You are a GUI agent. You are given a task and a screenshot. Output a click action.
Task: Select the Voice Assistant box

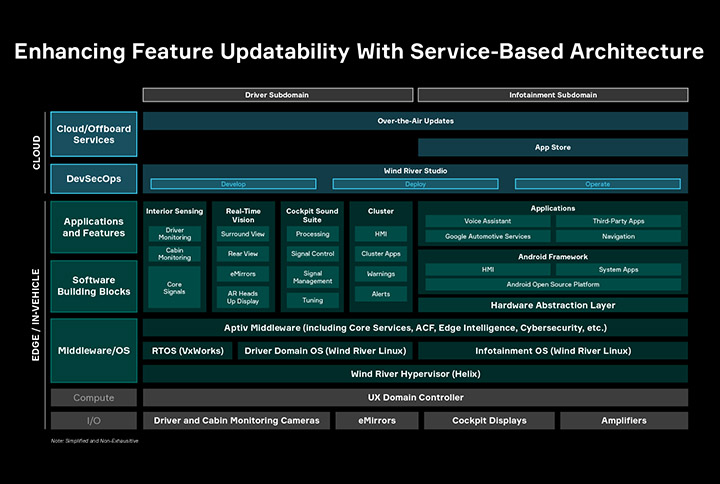point(488,221)
